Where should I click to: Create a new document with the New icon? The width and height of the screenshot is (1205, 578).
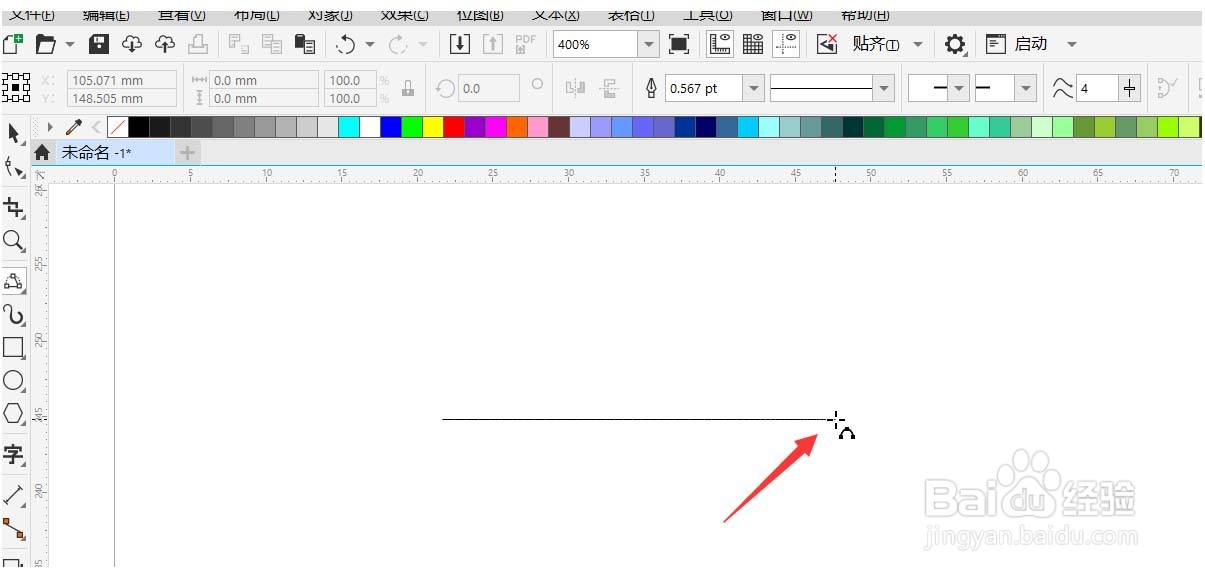coord(12,44)
